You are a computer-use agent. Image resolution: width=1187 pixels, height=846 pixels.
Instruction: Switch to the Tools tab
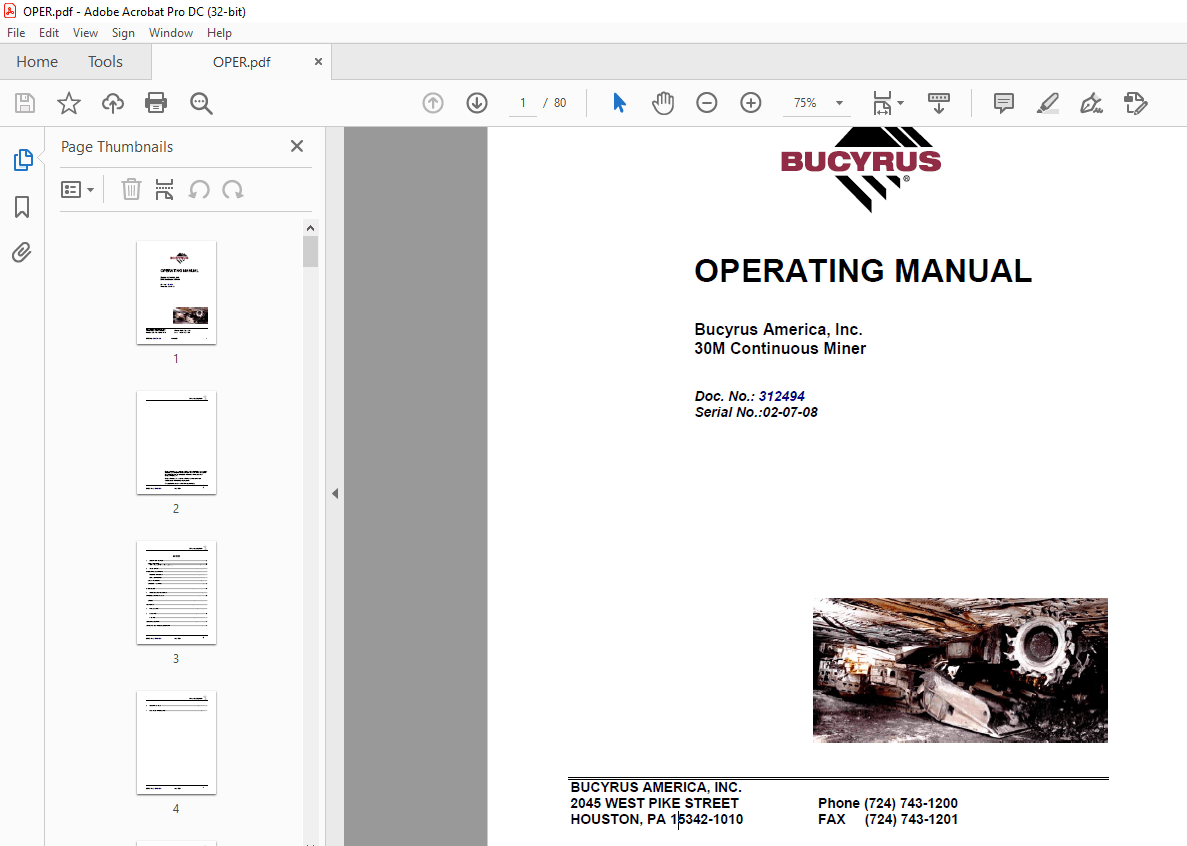[x=105, y=61]
